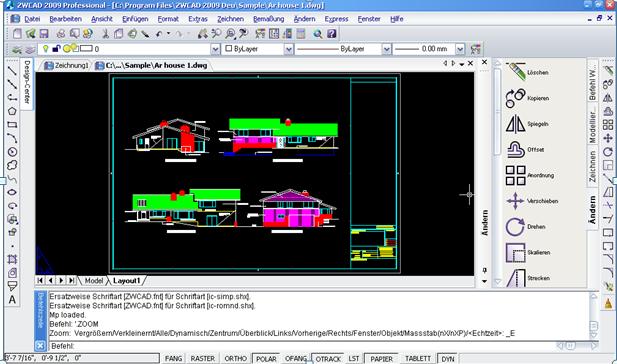
Task: Toggle OTRACK object tracking
Action: [328, 358]
